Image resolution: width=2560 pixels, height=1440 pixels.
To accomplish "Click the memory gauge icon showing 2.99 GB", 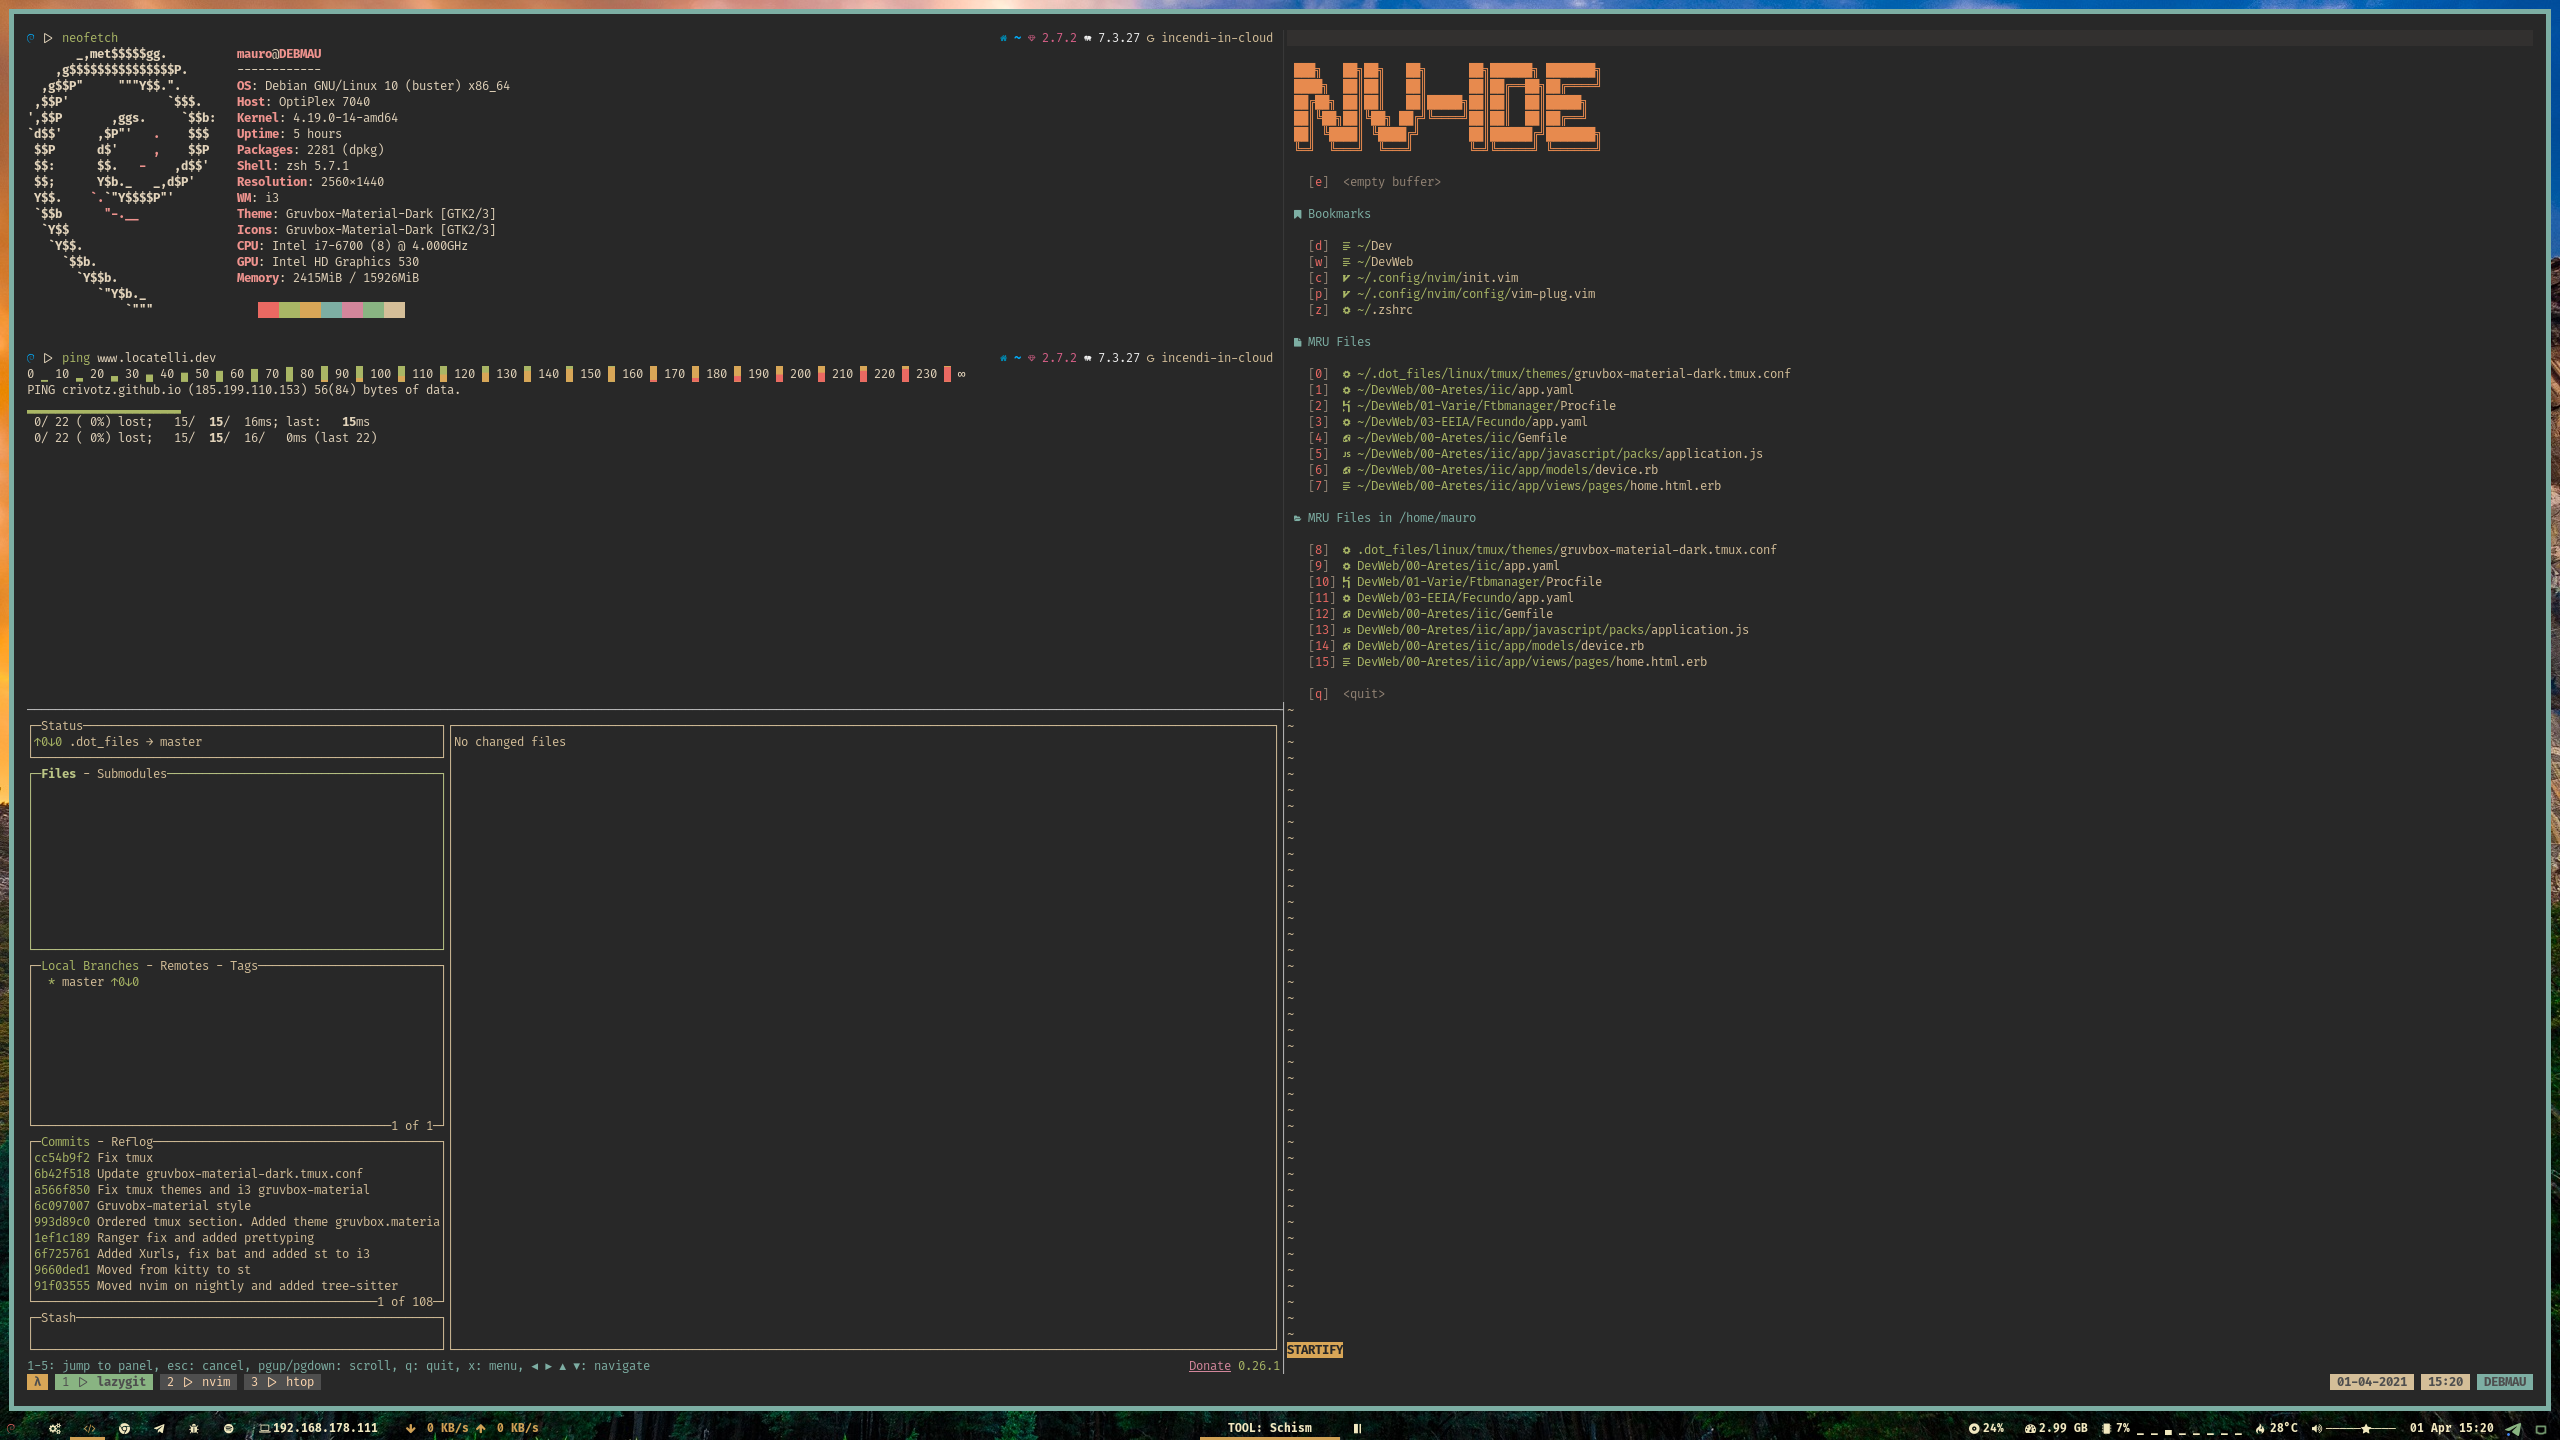I will pyautogui.click(x=2031, y=1428).
